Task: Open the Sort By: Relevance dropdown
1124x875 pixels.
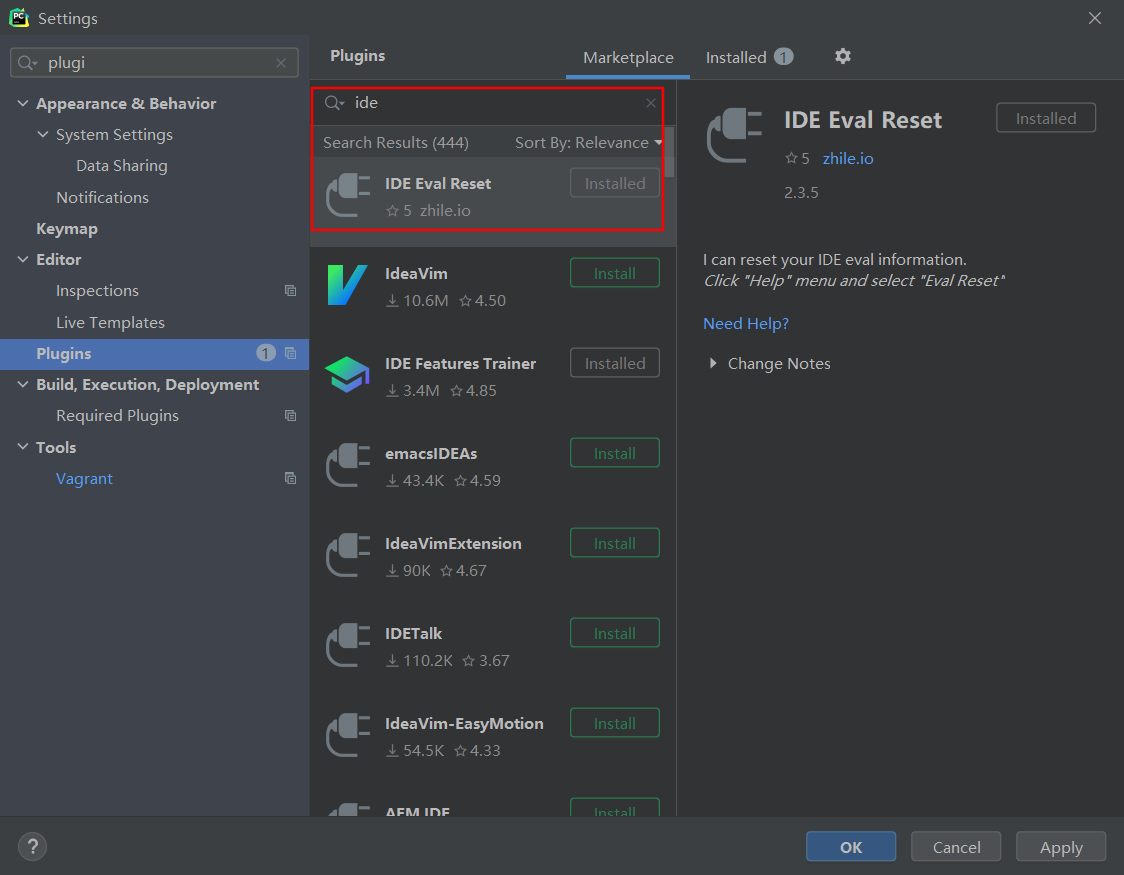Action: pyautogui.click(x=588, y=143)
